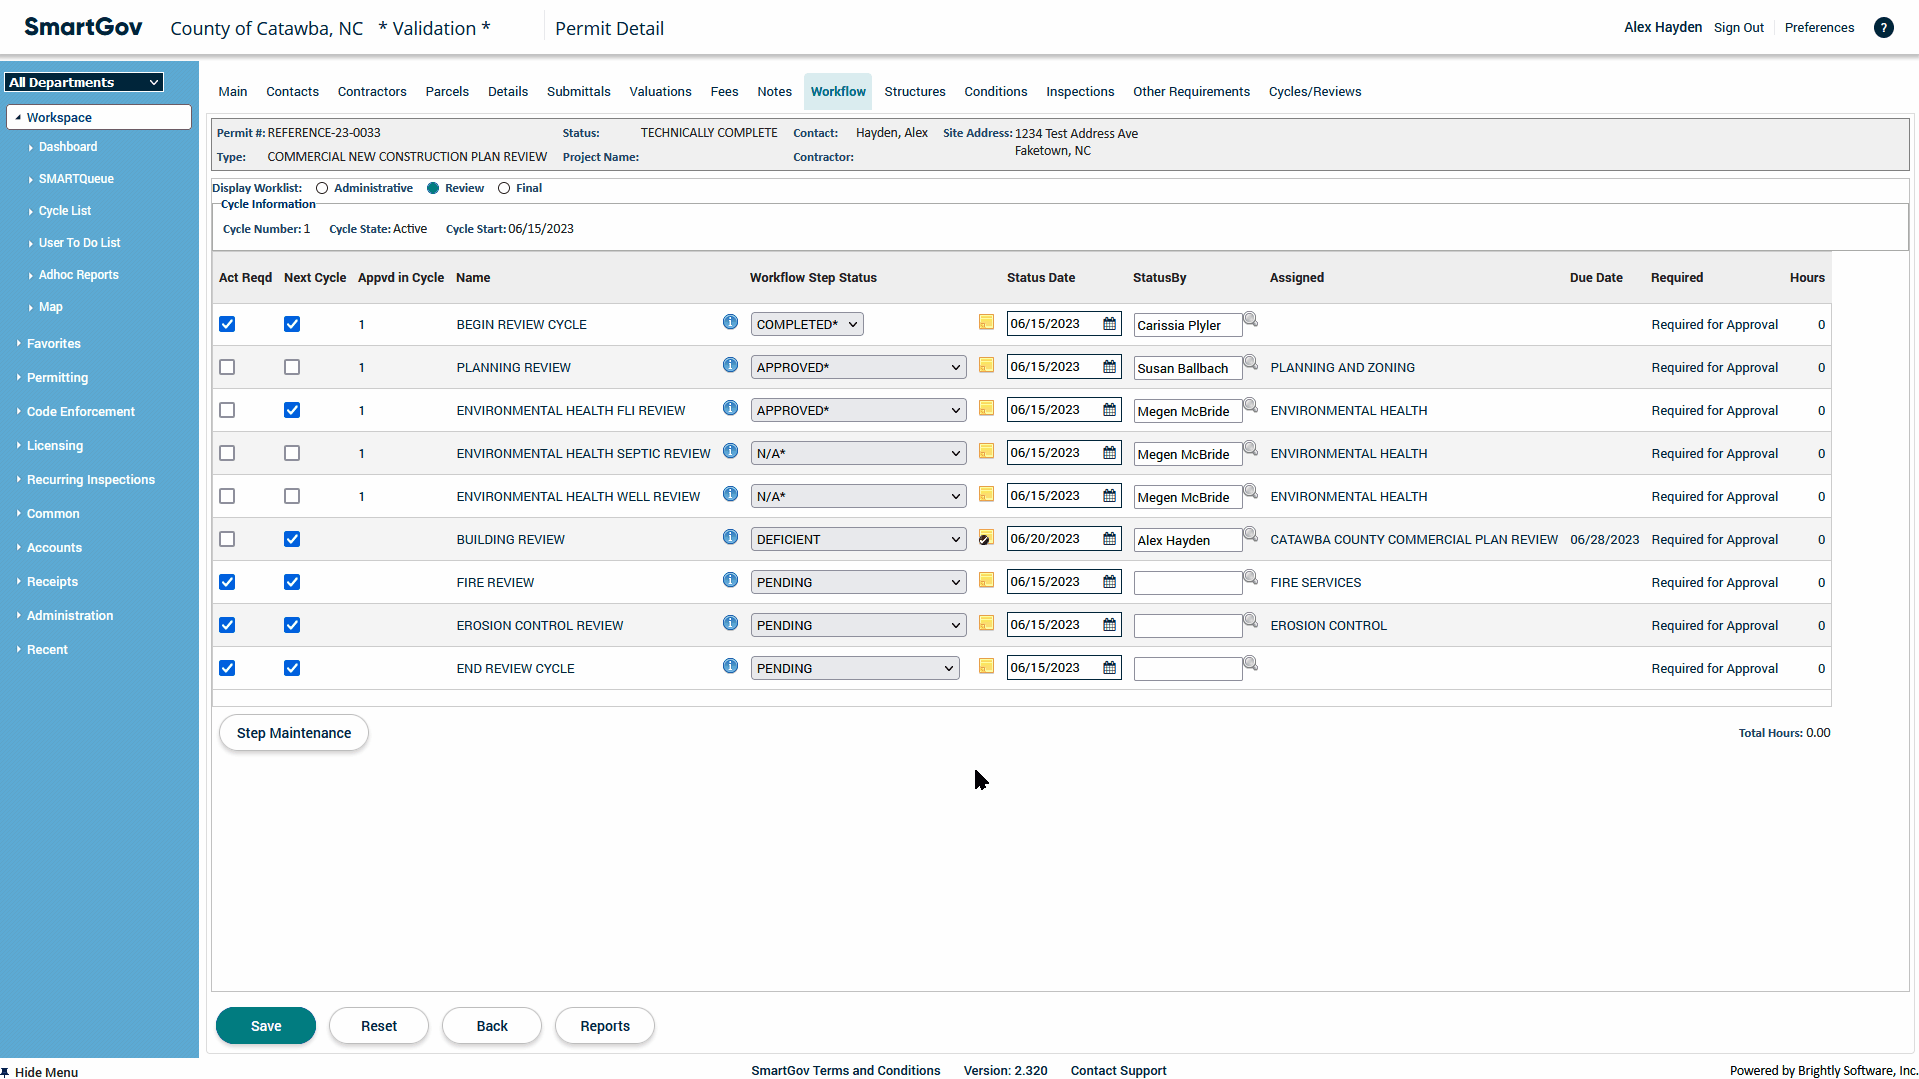This screenshot has width=1919, height=1079.
Task: Click info icon for End Review Cycle
Action: 730,667
